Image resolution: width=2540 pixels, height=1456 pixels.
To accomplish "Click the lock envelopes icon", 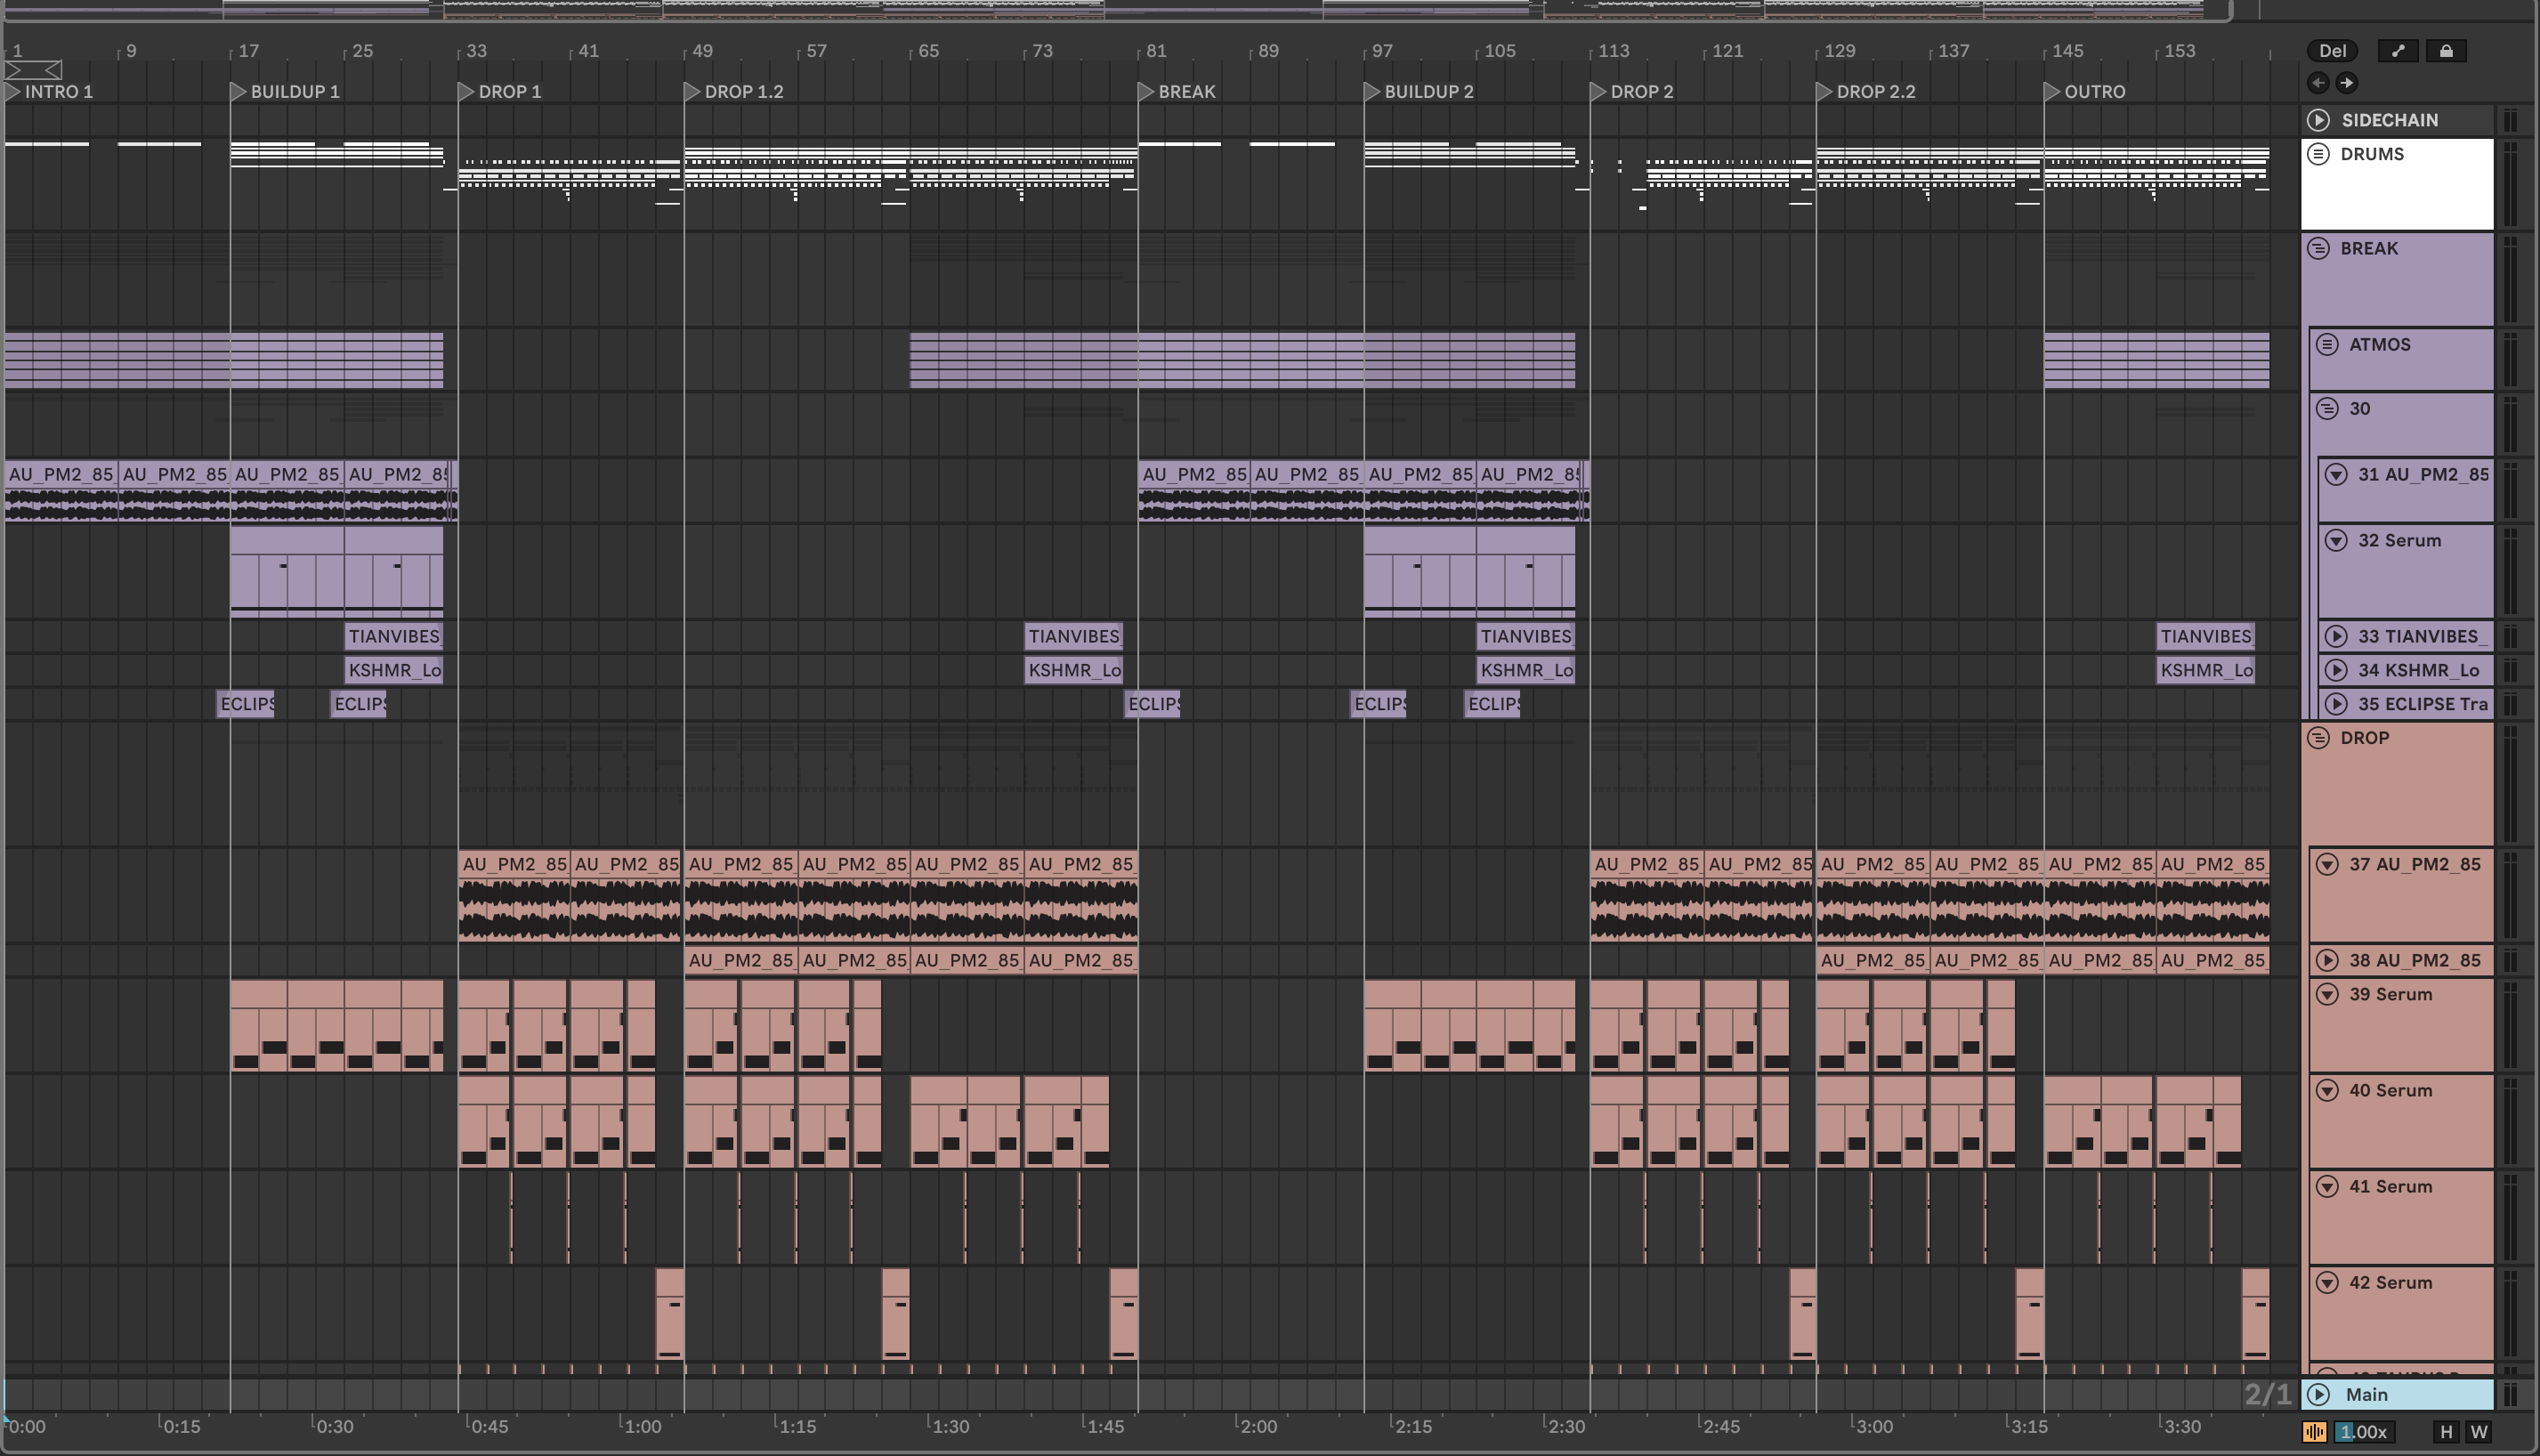I will 2446,51.
